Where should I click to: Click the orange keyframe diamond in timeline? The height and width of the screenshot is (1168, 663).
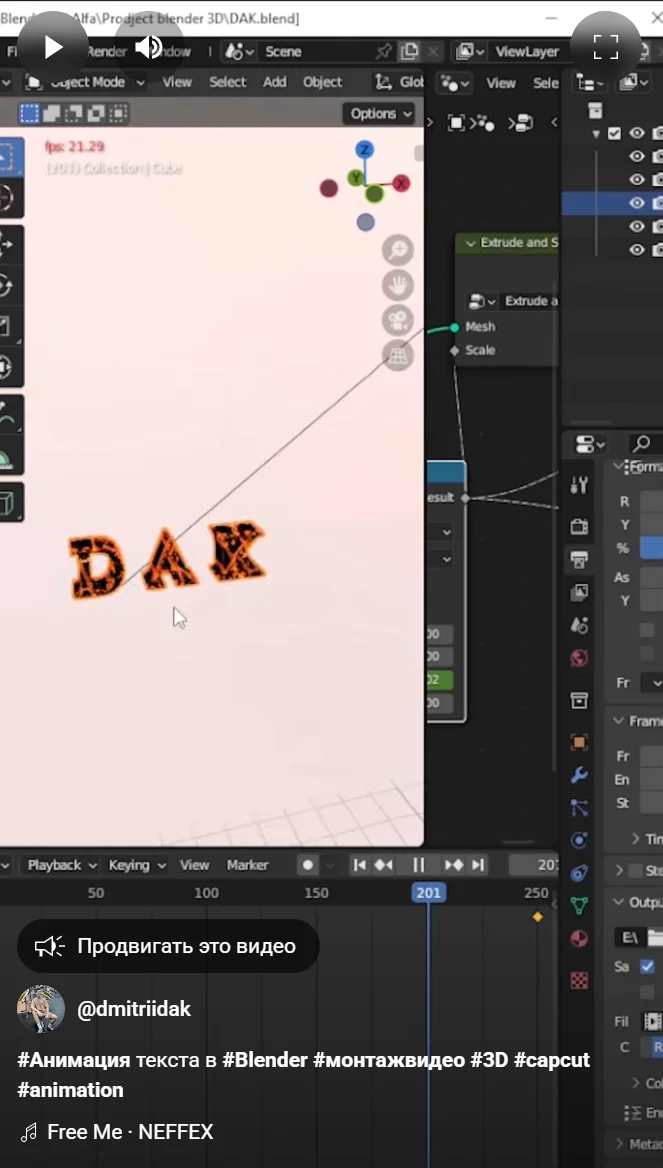tap(538, 917)
